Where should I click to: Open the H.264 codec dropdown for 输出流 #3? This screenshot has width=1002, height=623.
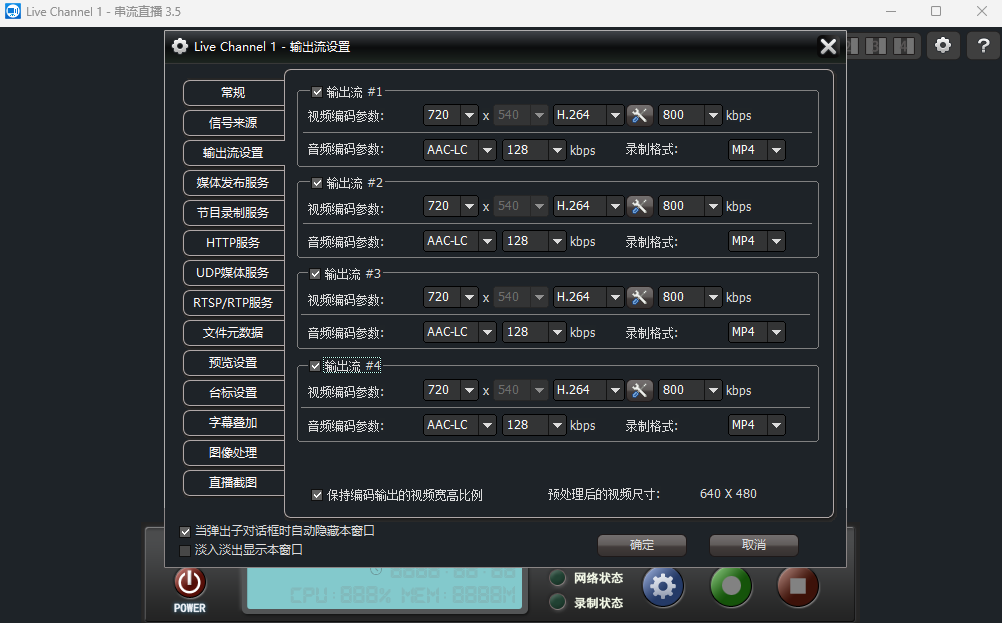tap(588, 297)
